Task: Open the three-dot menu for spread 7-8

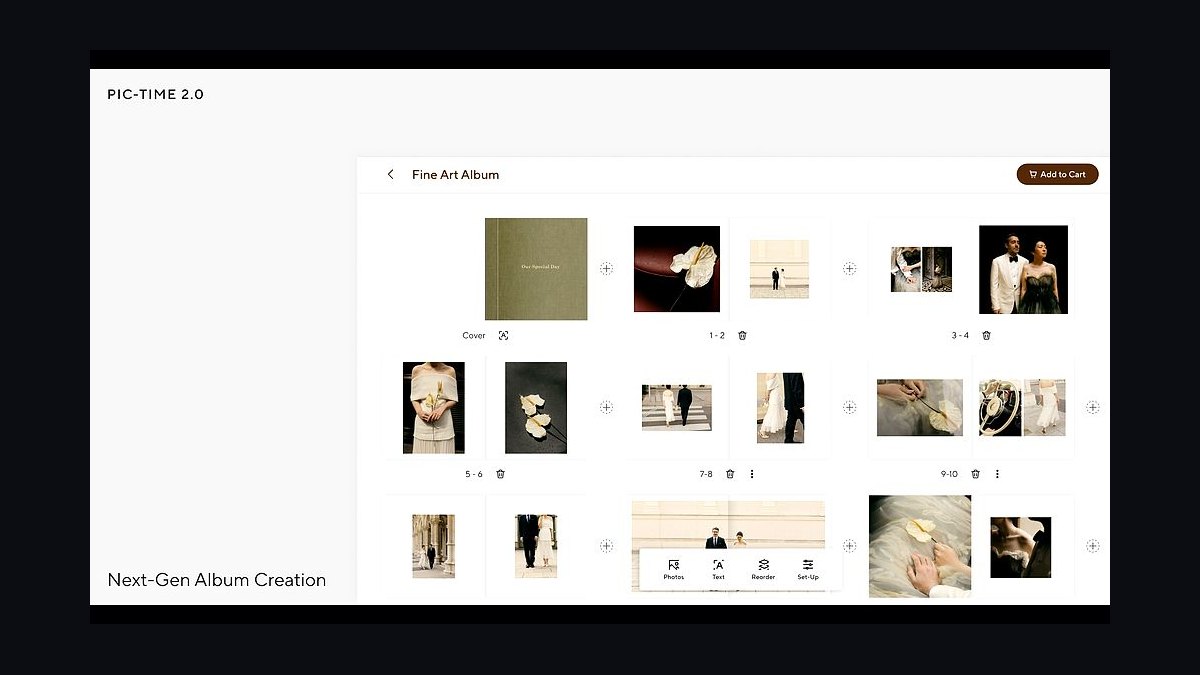Action: point(752,474)
